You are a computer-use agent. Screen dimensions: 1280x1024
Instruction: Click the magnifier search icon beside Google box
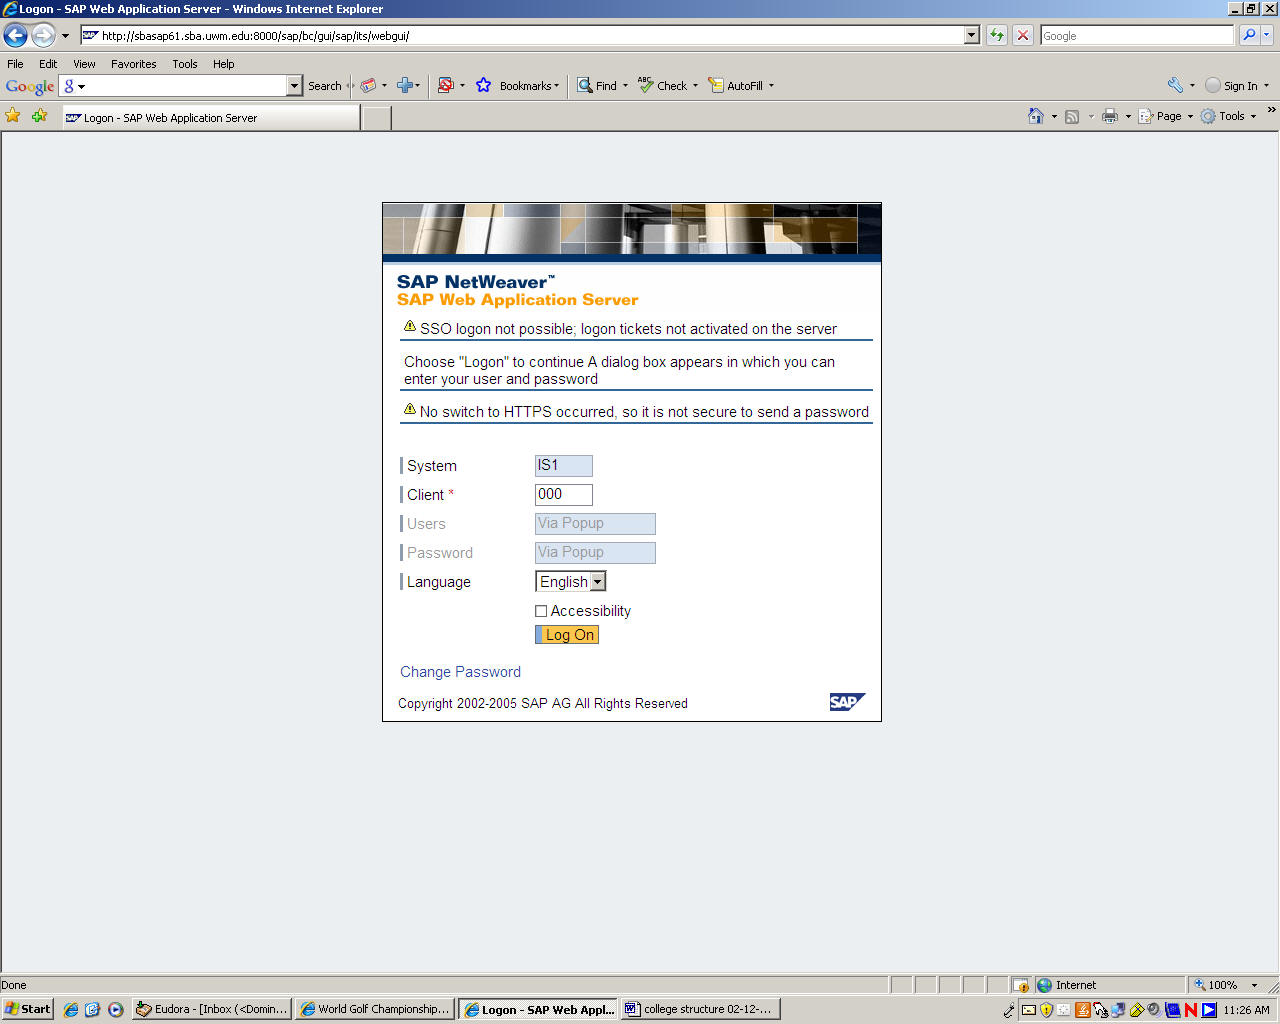[1249, 35]
